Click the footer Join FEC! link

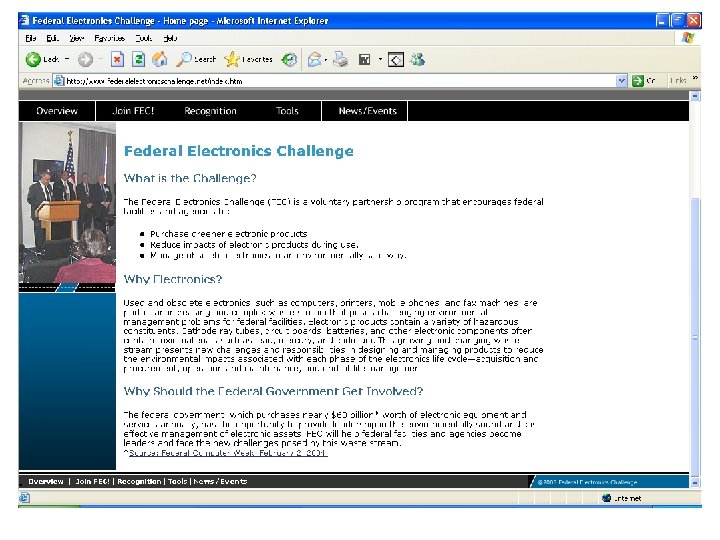click(92, 481)
